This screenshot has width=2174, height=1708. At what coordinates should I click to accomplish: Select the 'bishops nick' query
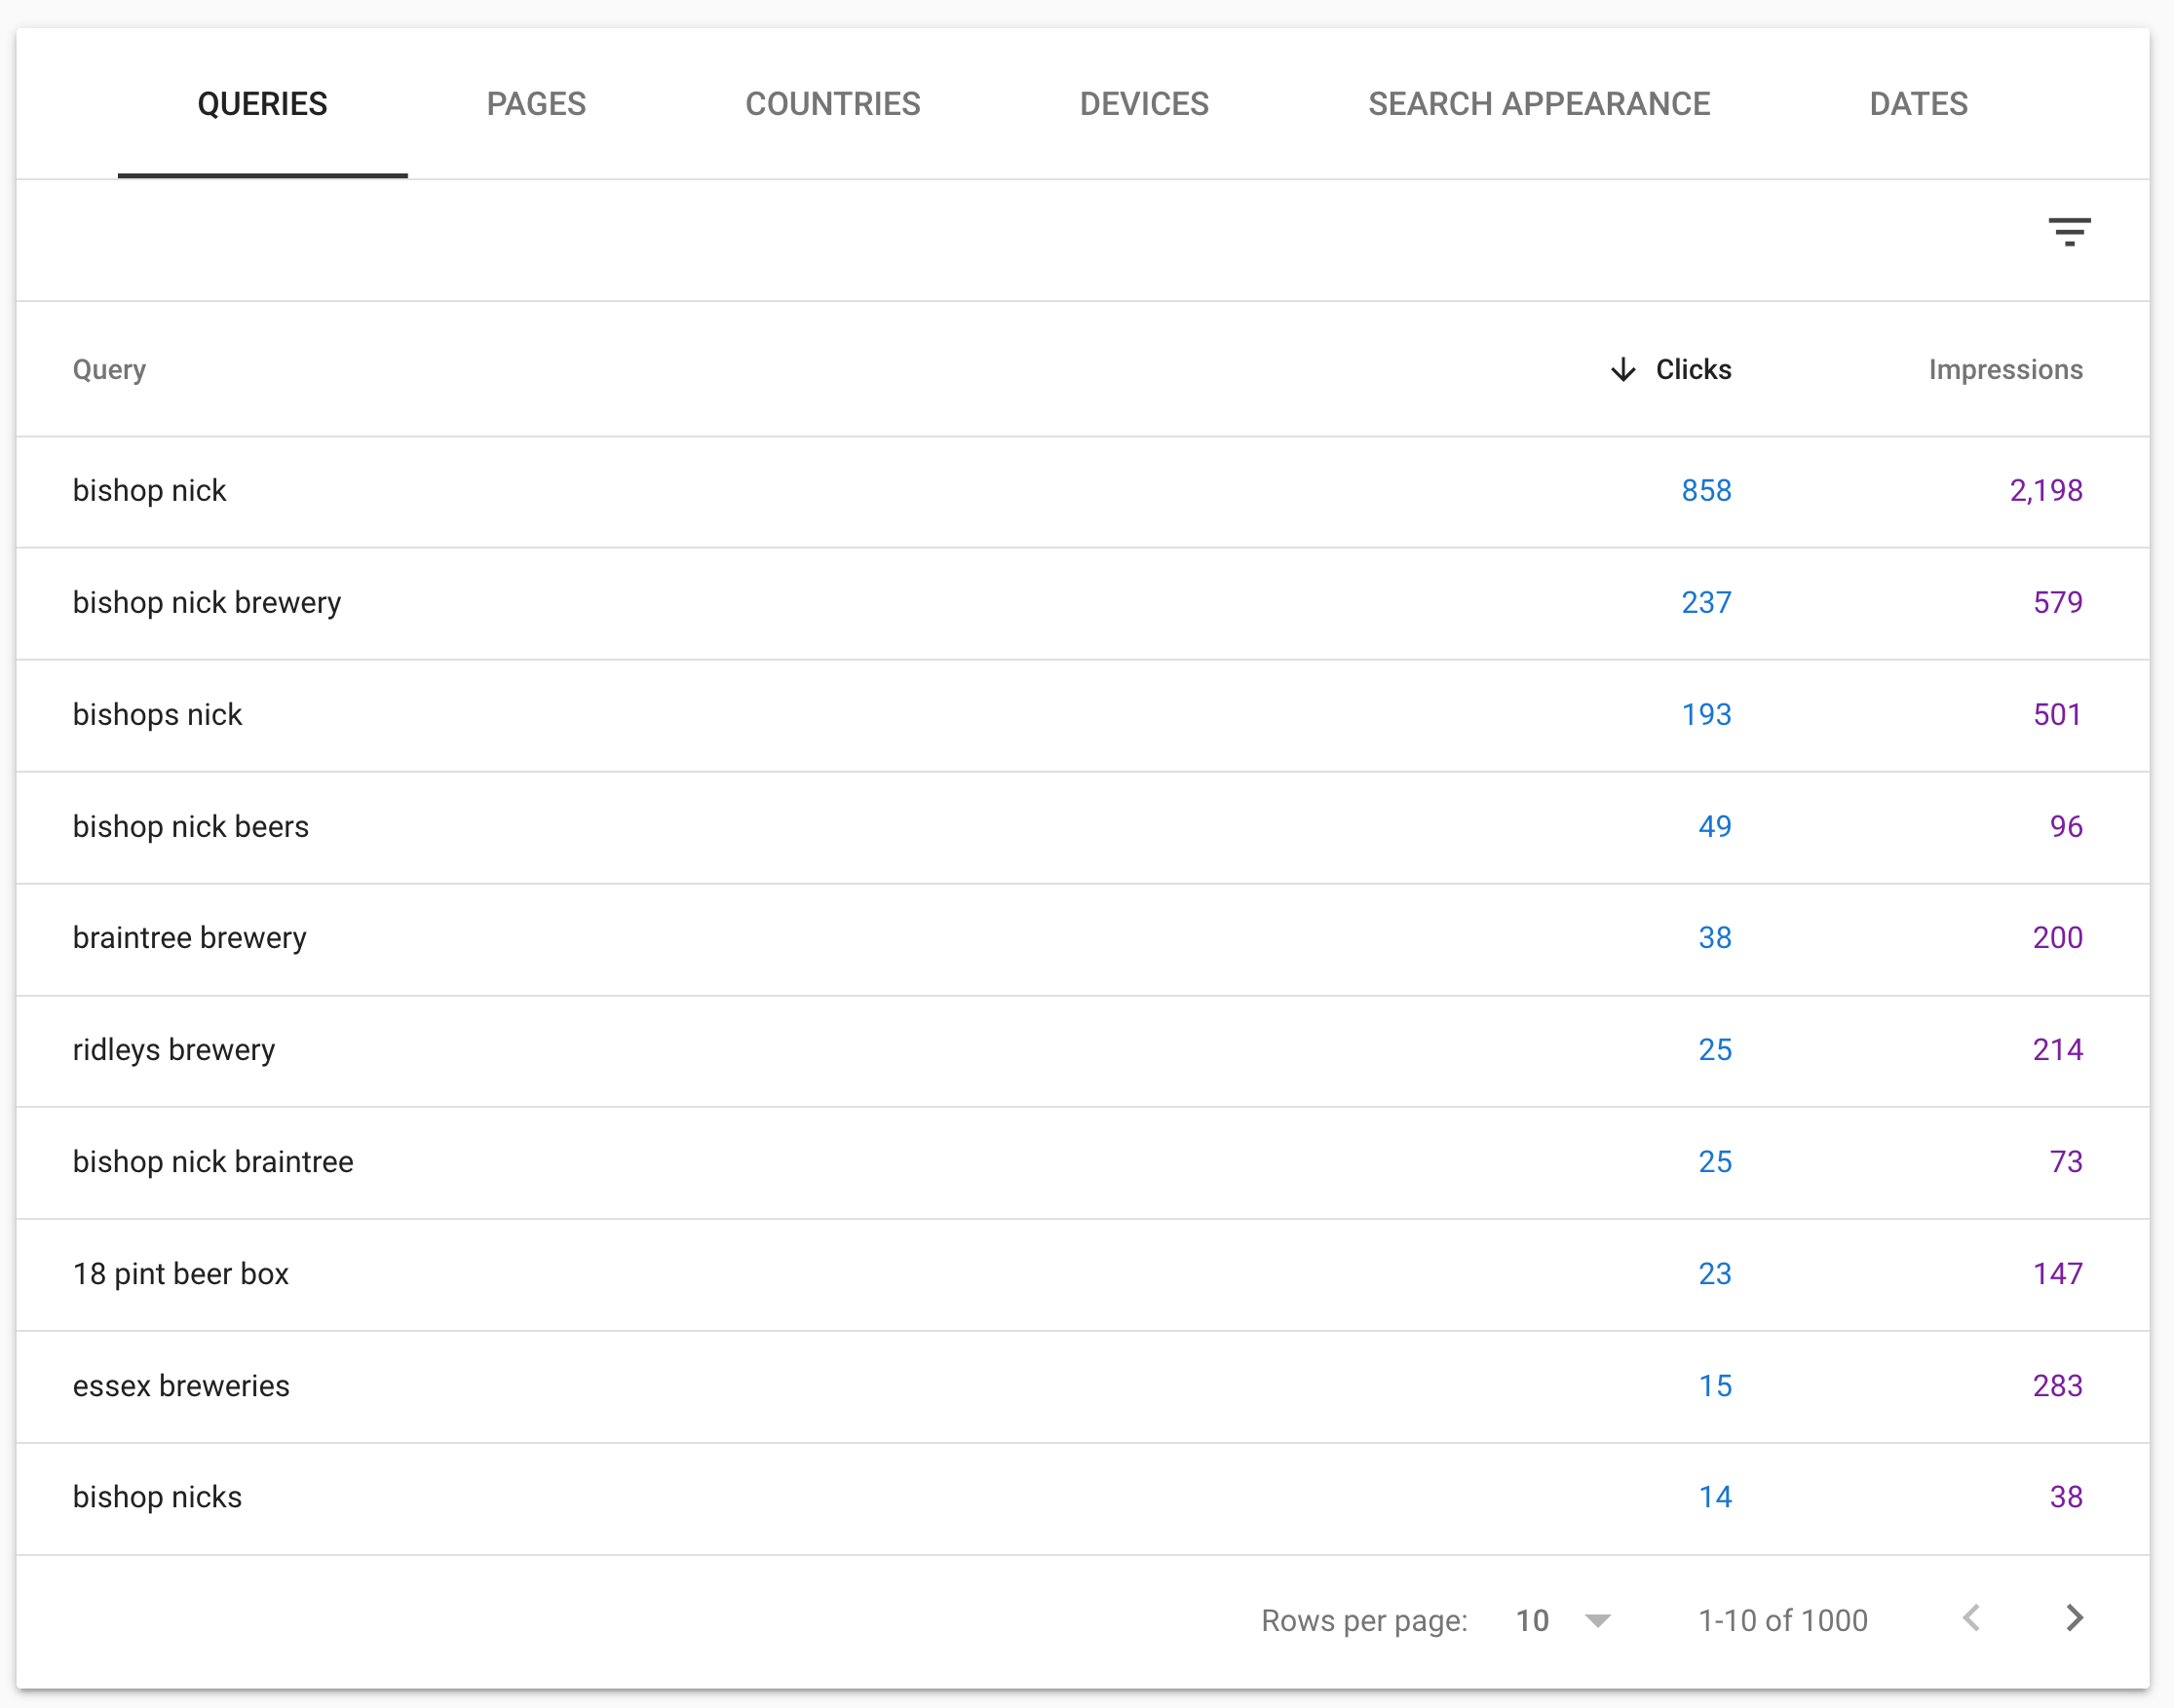pos(157,715)
